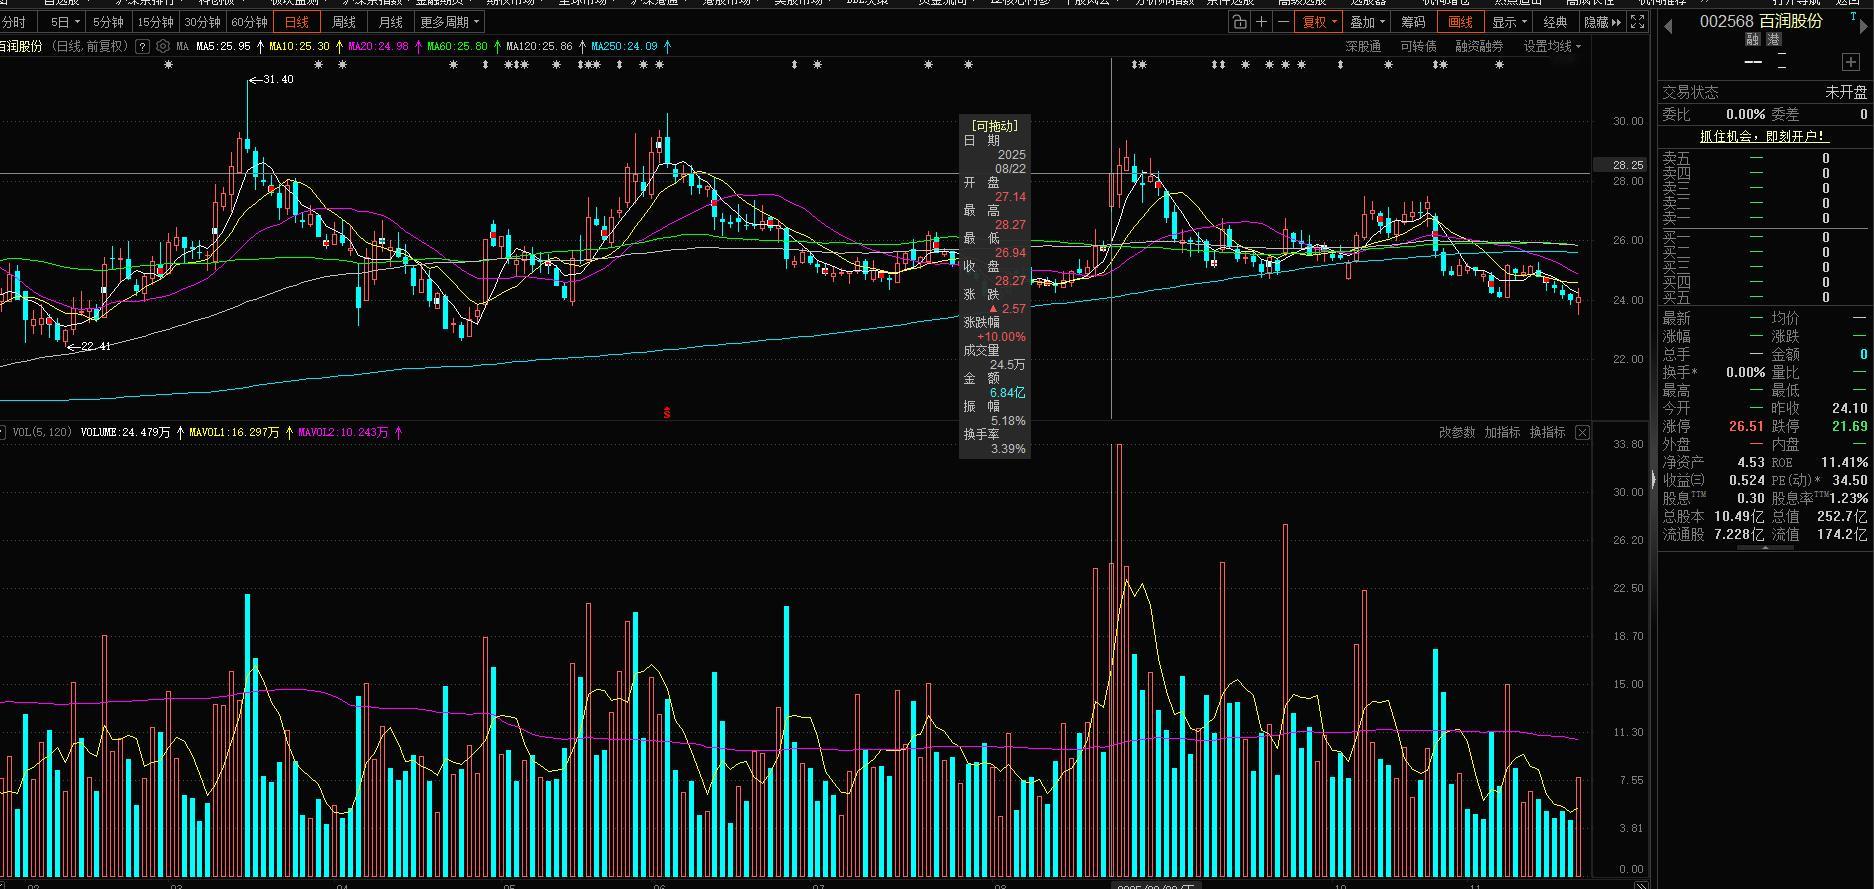This screenshot has width=1874, height=889.
Task: Enter fullscreen with the expand-arrows icon
Action: [1637, 22]
